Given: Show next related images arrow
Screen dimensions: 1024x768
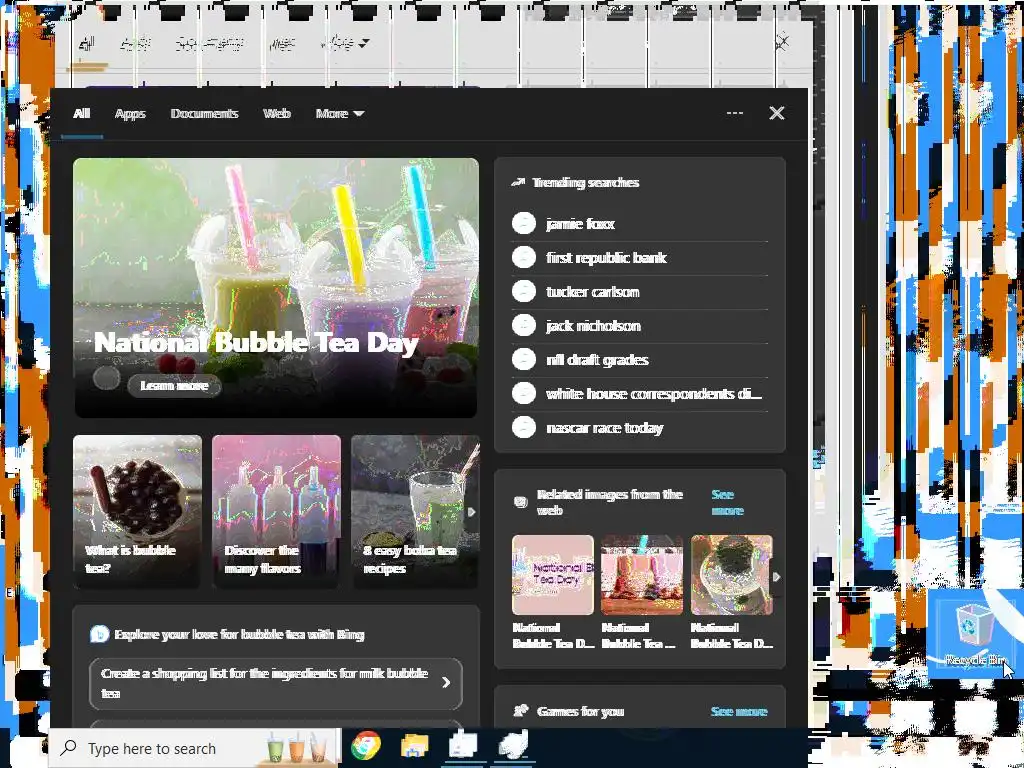Looking at the screenshot, I should pyautogui.click(x=776, y=577).
